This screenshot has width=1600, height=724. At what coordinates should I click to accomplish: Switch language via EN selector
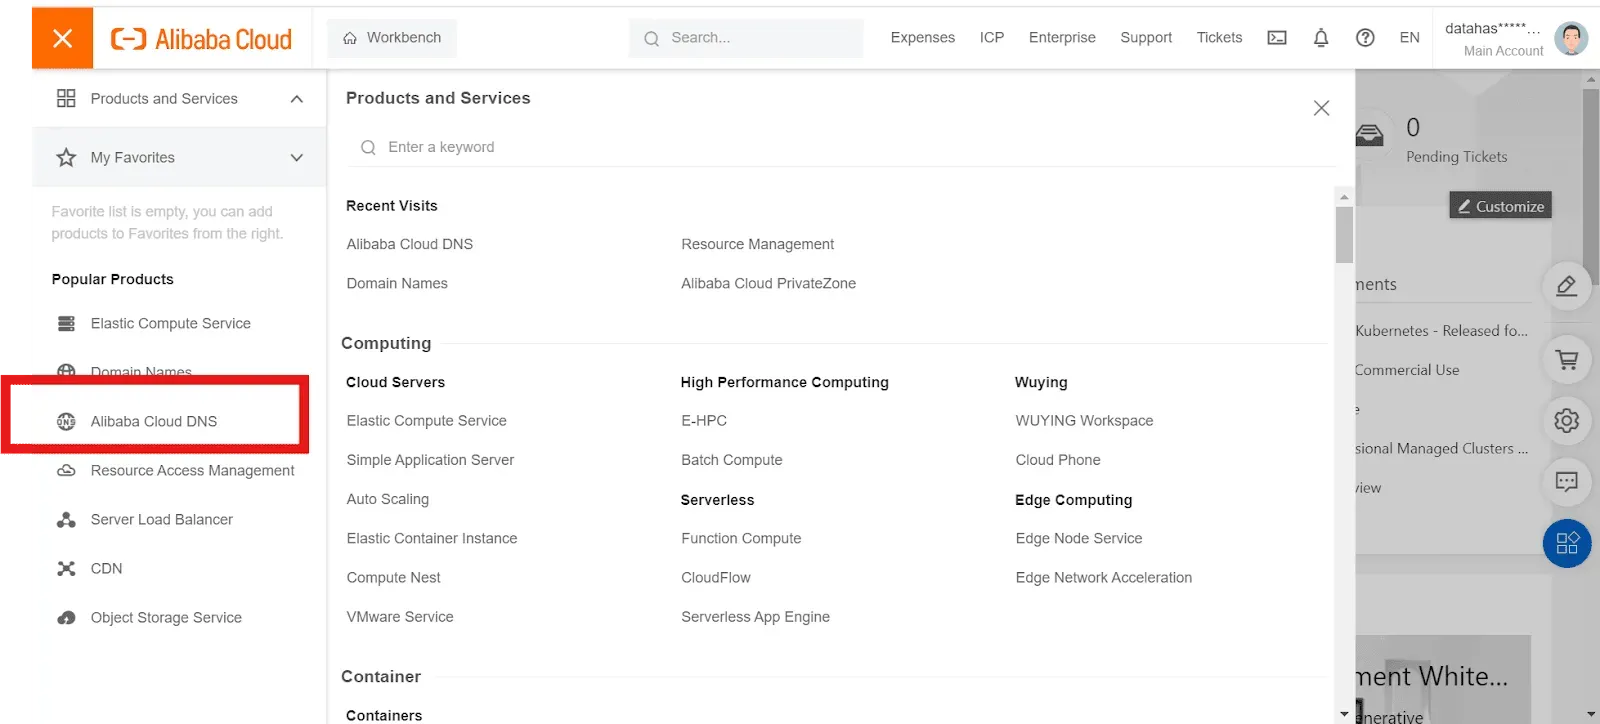pos(1410,38)
